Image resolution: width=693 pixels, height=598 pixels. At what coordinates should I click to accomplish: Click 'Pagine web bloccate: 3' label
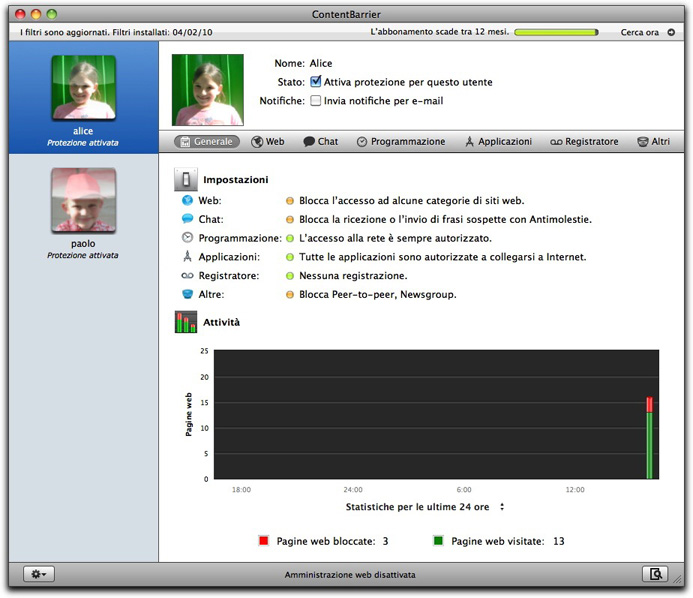pos(332,541)
